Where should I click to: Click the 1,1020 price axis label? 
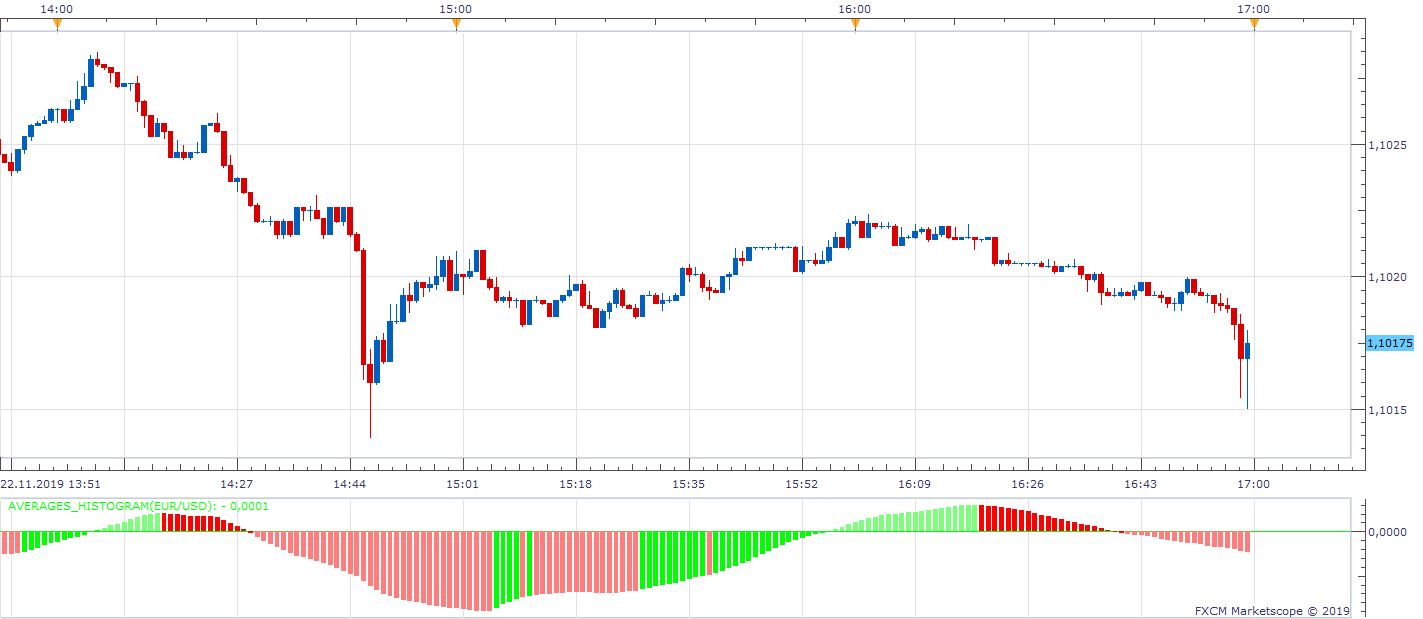click(1389, 277)
